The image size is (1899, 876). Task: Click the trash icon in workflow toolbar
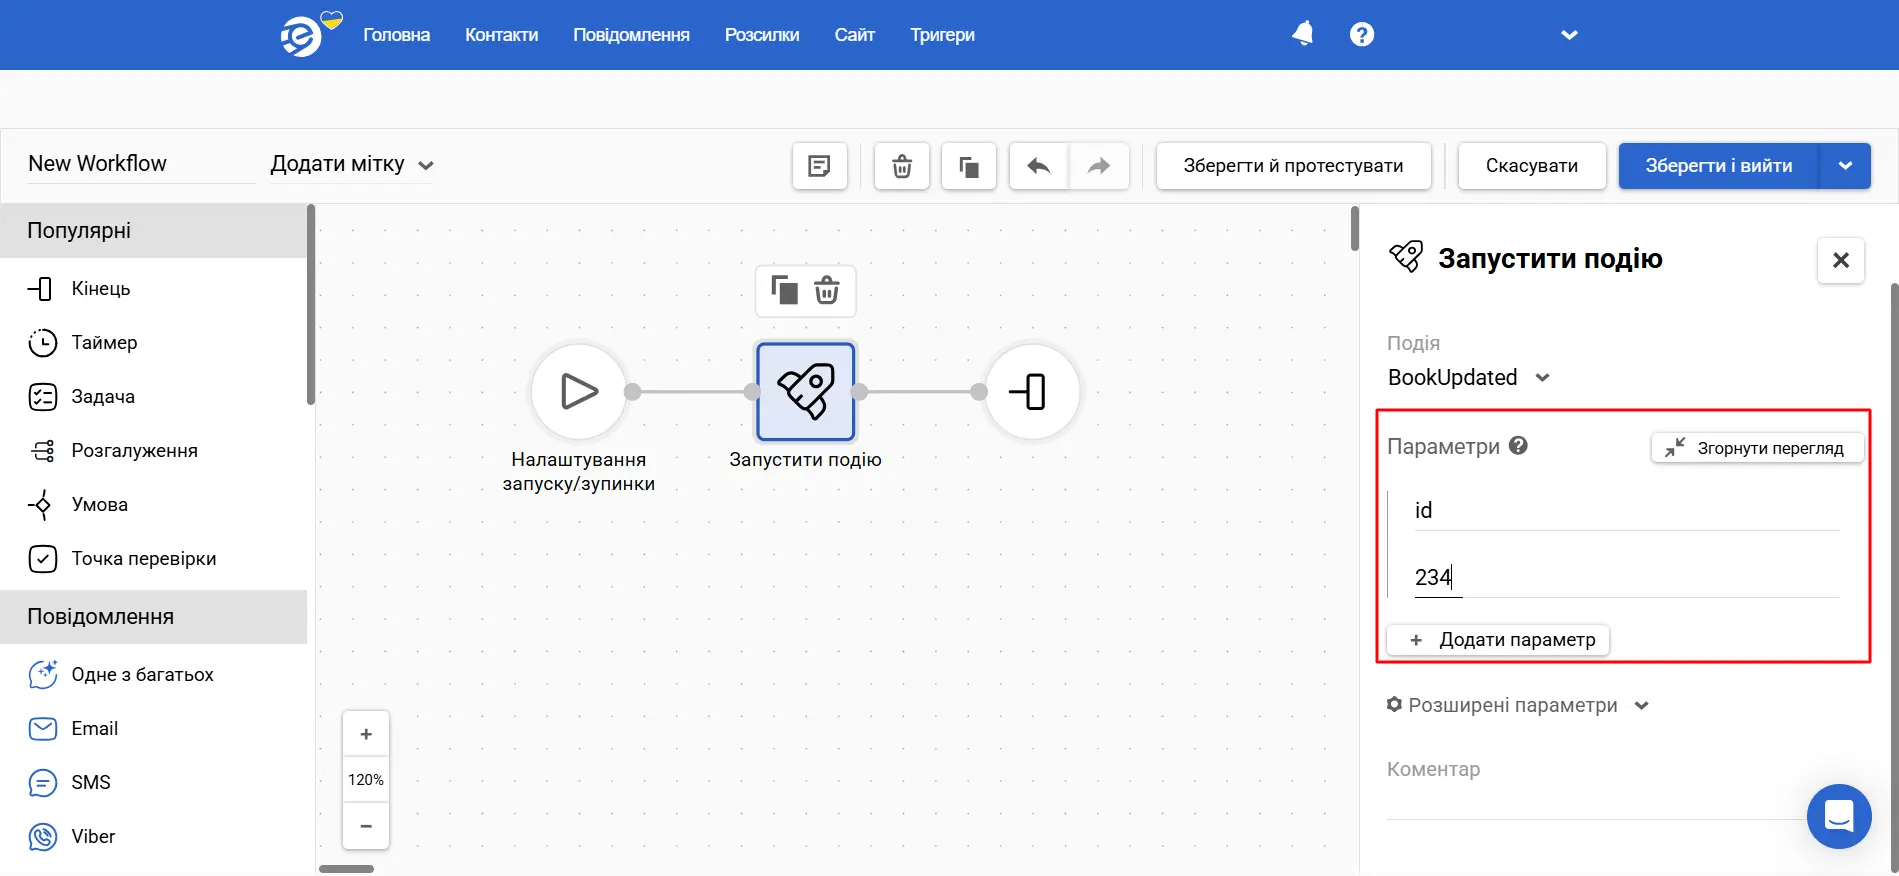[901, 166]
